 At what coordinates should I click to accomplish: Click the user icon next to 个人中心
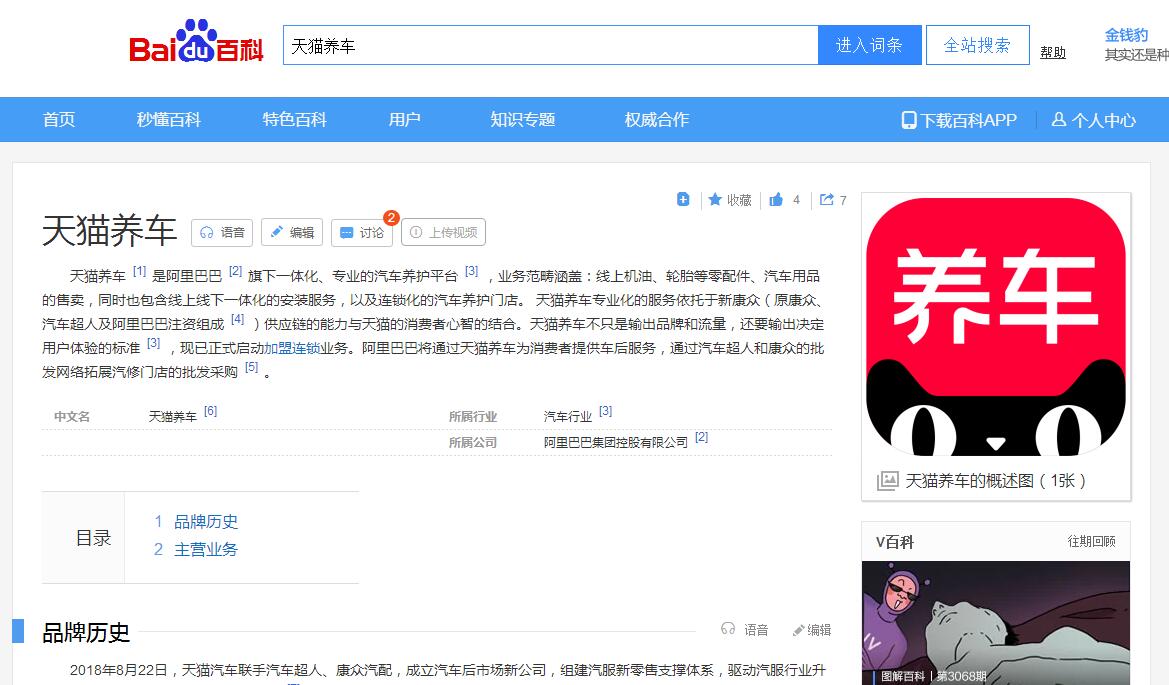coord(1058,119)
